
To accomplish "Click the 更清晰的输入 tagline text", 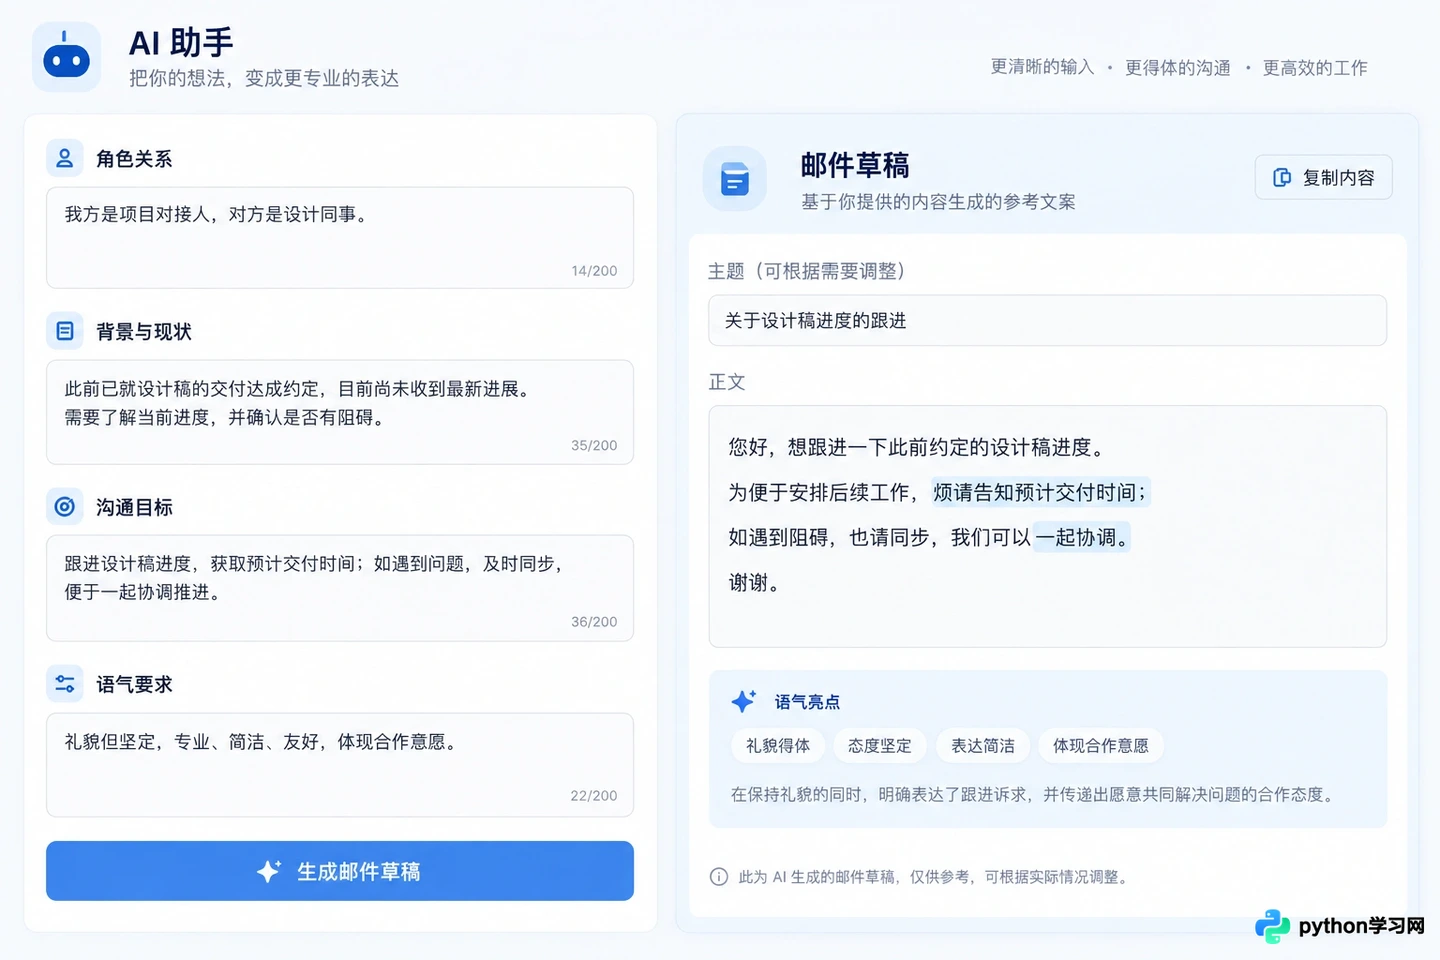I will 1042,67.
